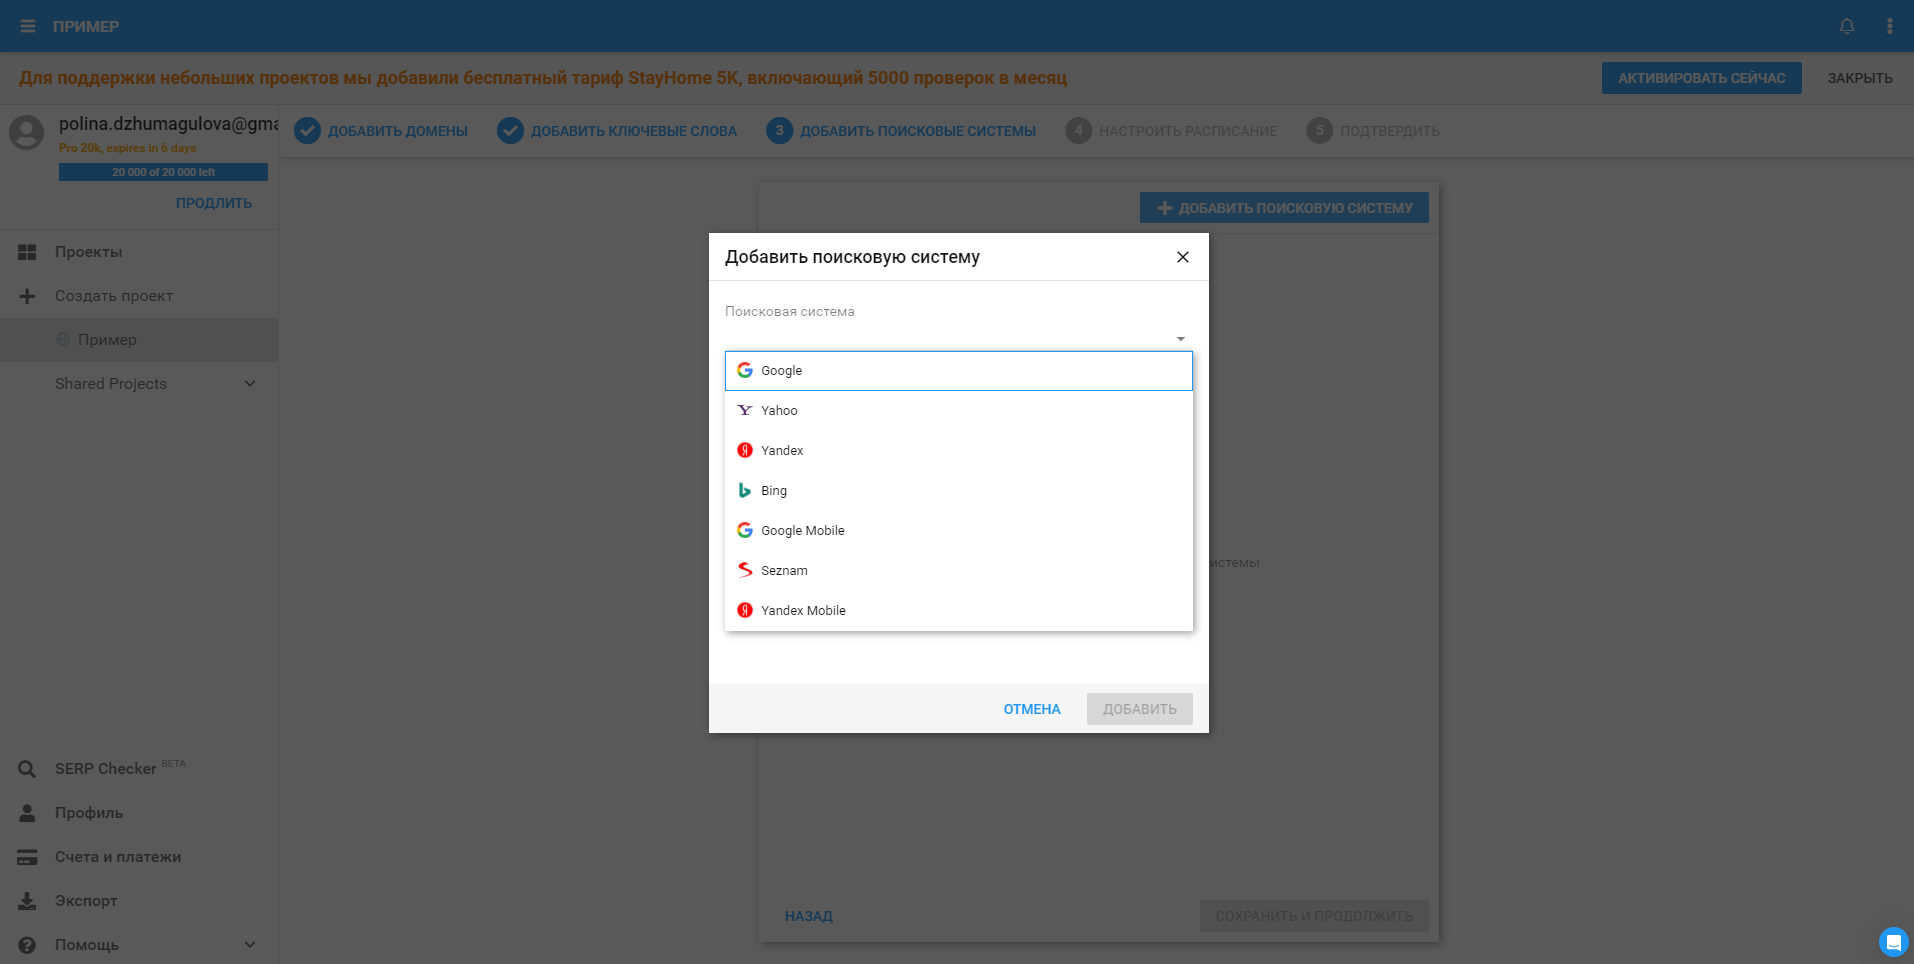
Task: Close the Добавить поисковую систему dialog
Action: click(x=1183, y=257)
